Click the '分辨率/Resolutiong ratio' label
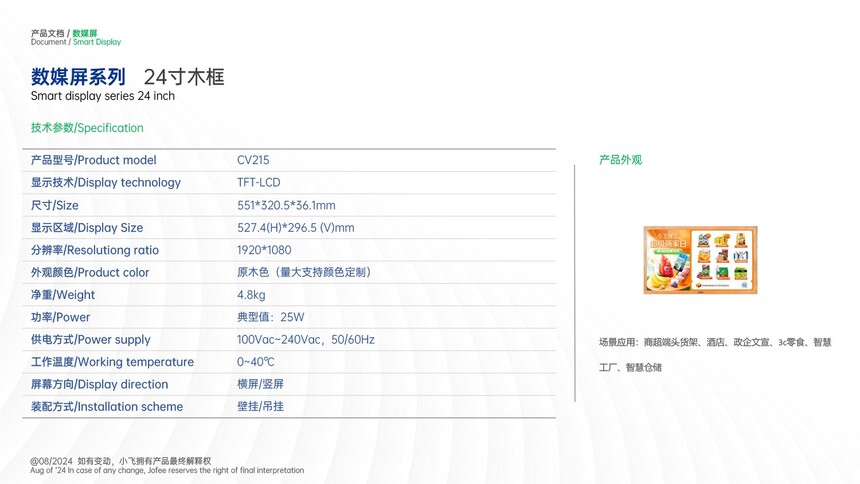 [x=94, y=250]
